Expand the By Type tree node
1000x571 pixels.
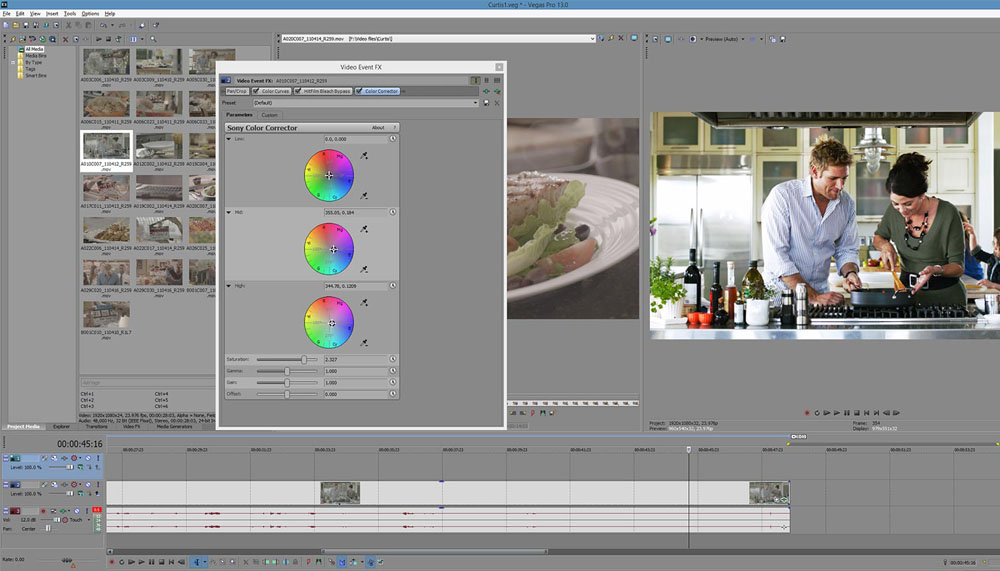coord(13,63)
